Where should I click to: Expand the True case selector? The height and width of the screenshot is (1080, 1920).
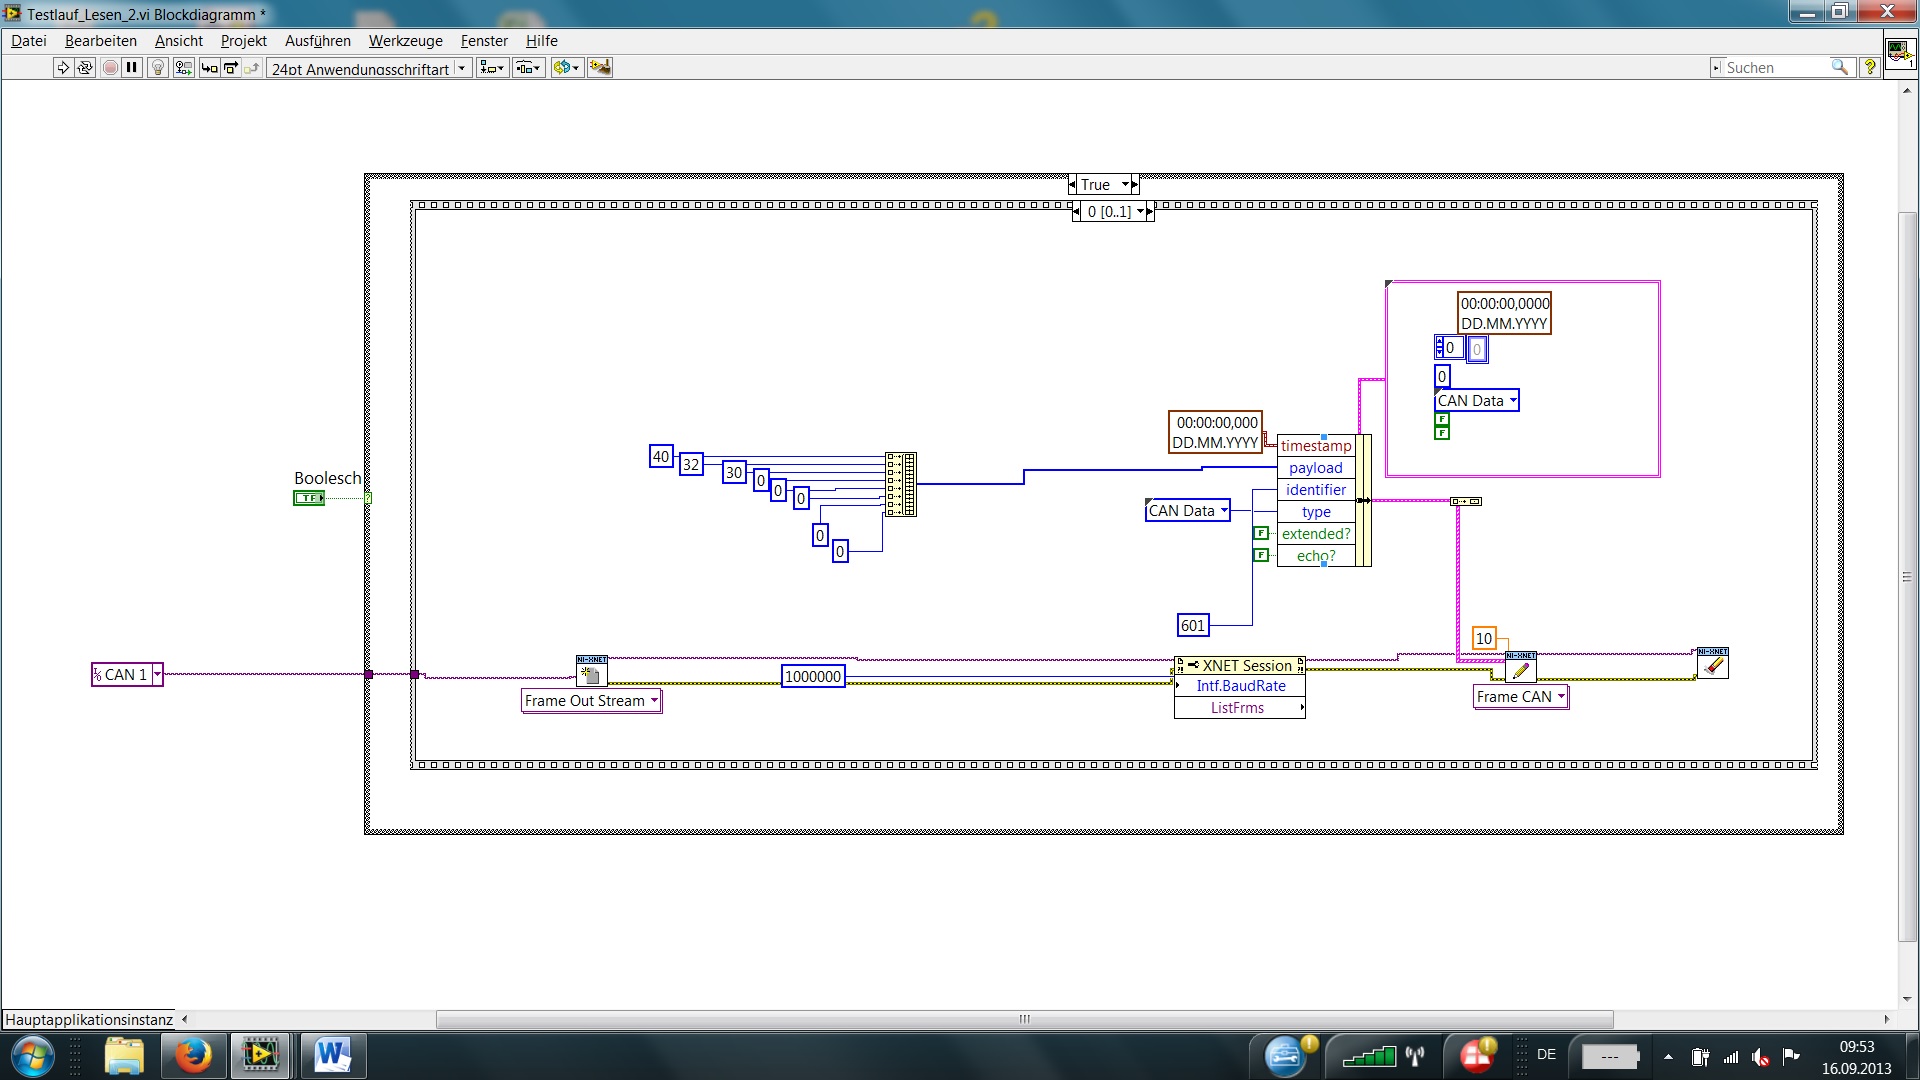[x=1125, y=185]
